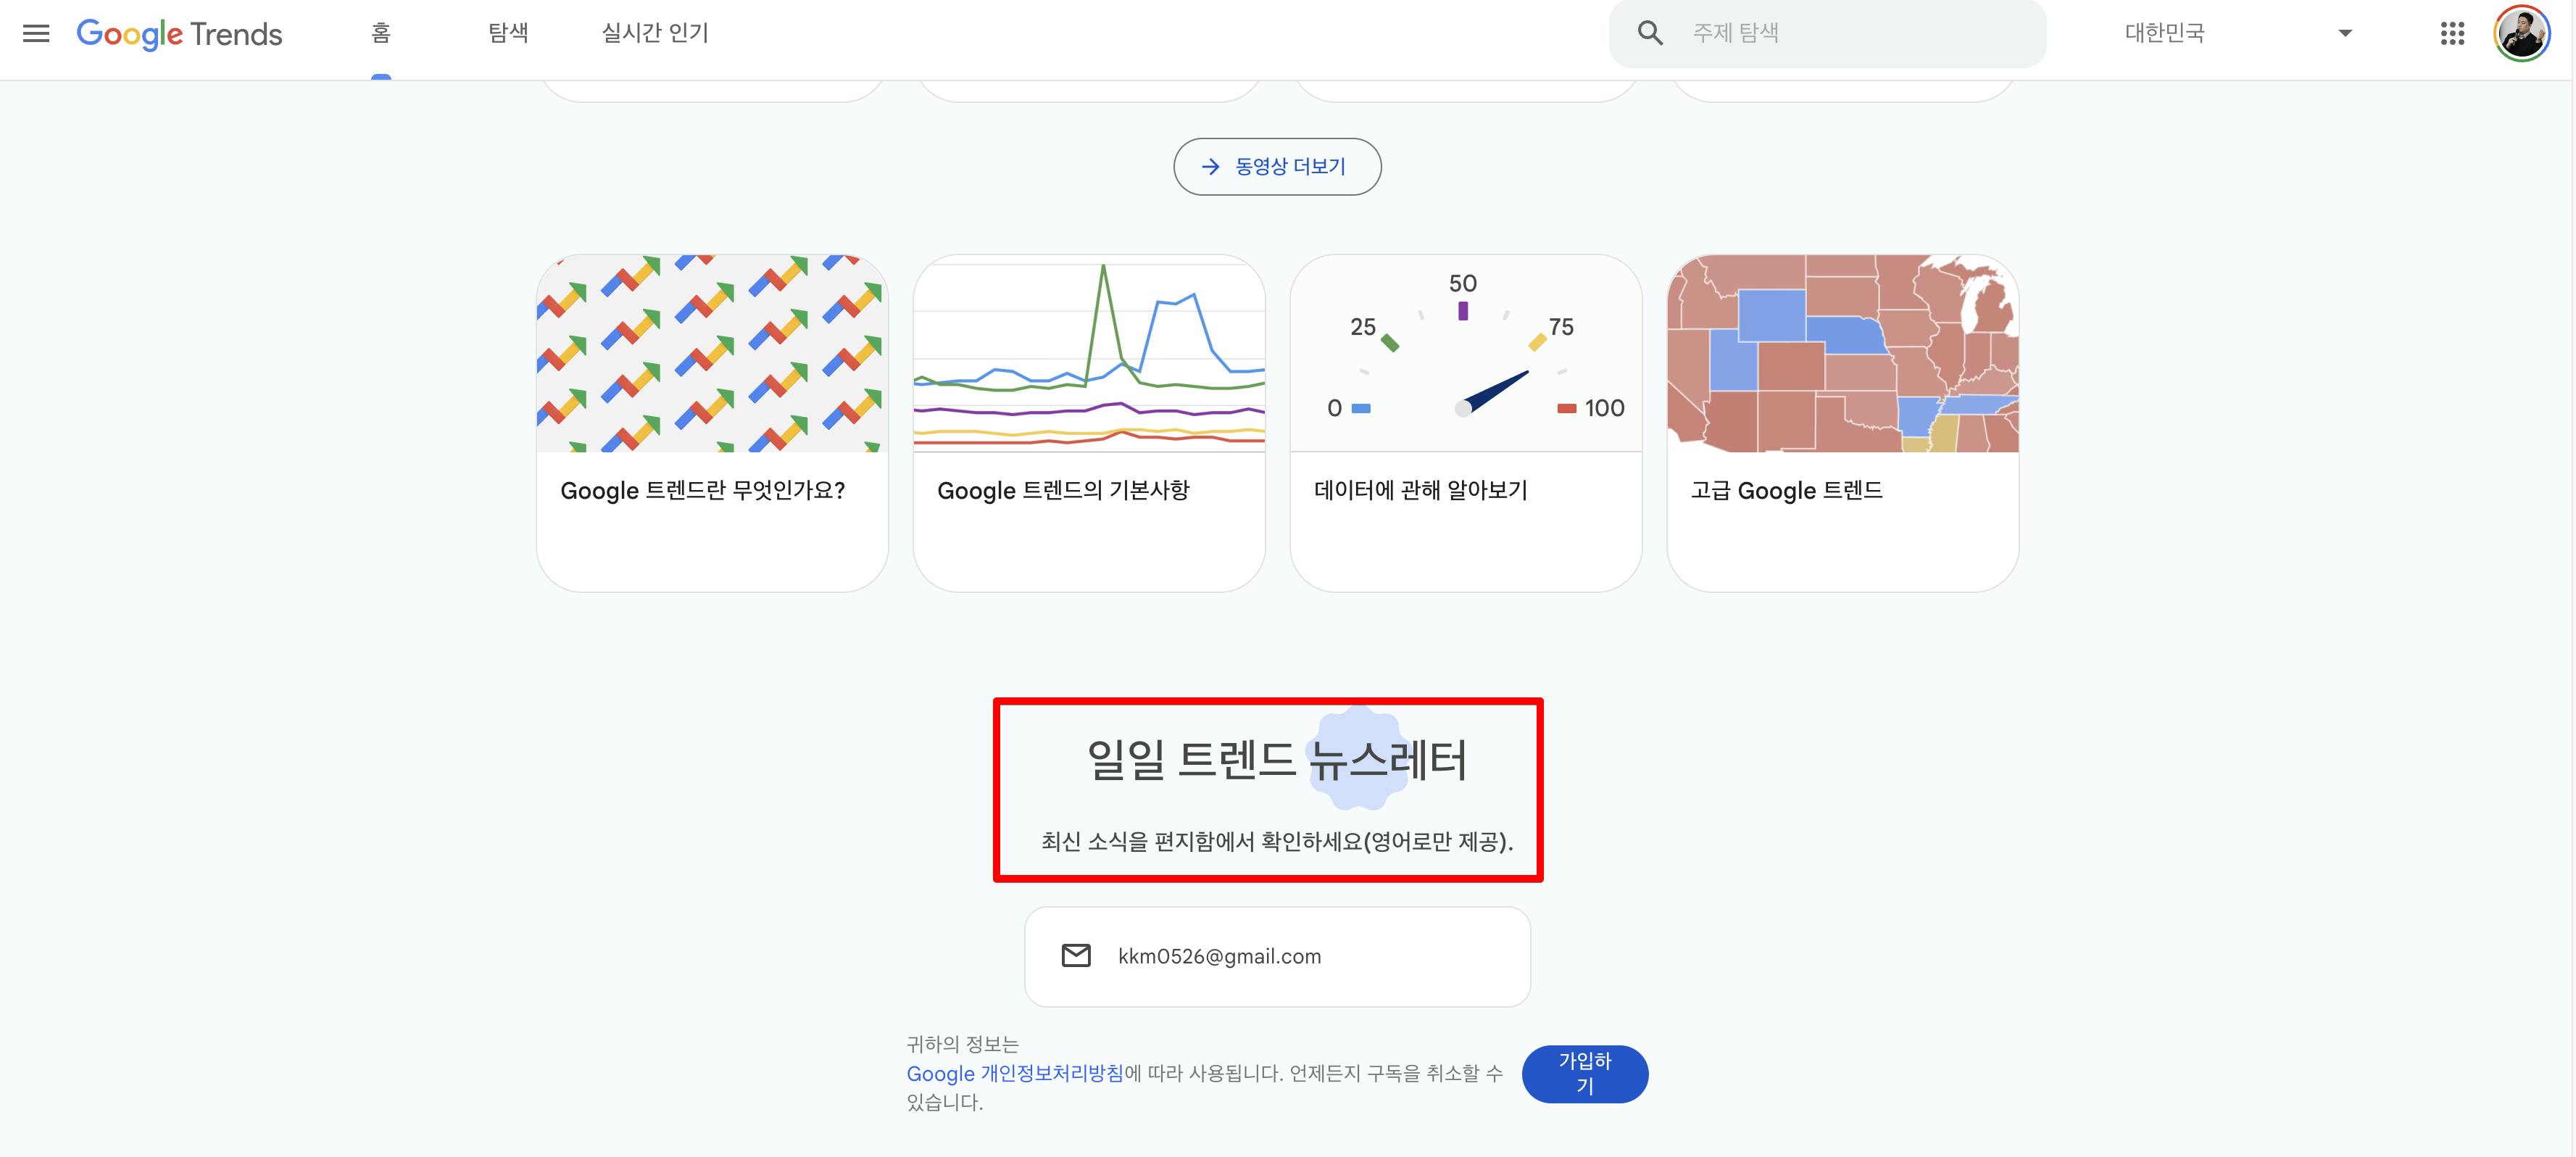The image size is (2576, 1157).
Task: Switch to the 실시간 인기 tab
Action: coord(655,33)
